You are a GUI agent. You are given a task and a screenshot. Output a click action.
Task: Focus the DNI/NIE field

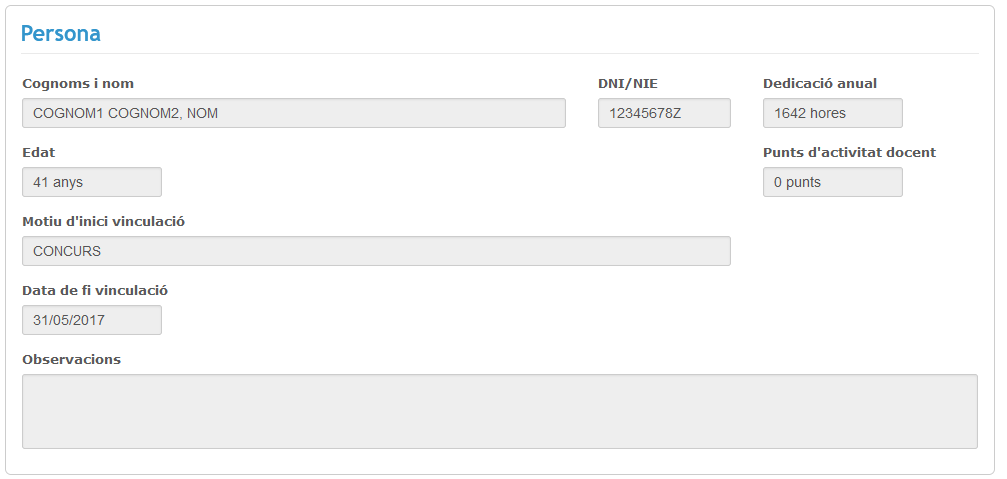coord(664,113)
